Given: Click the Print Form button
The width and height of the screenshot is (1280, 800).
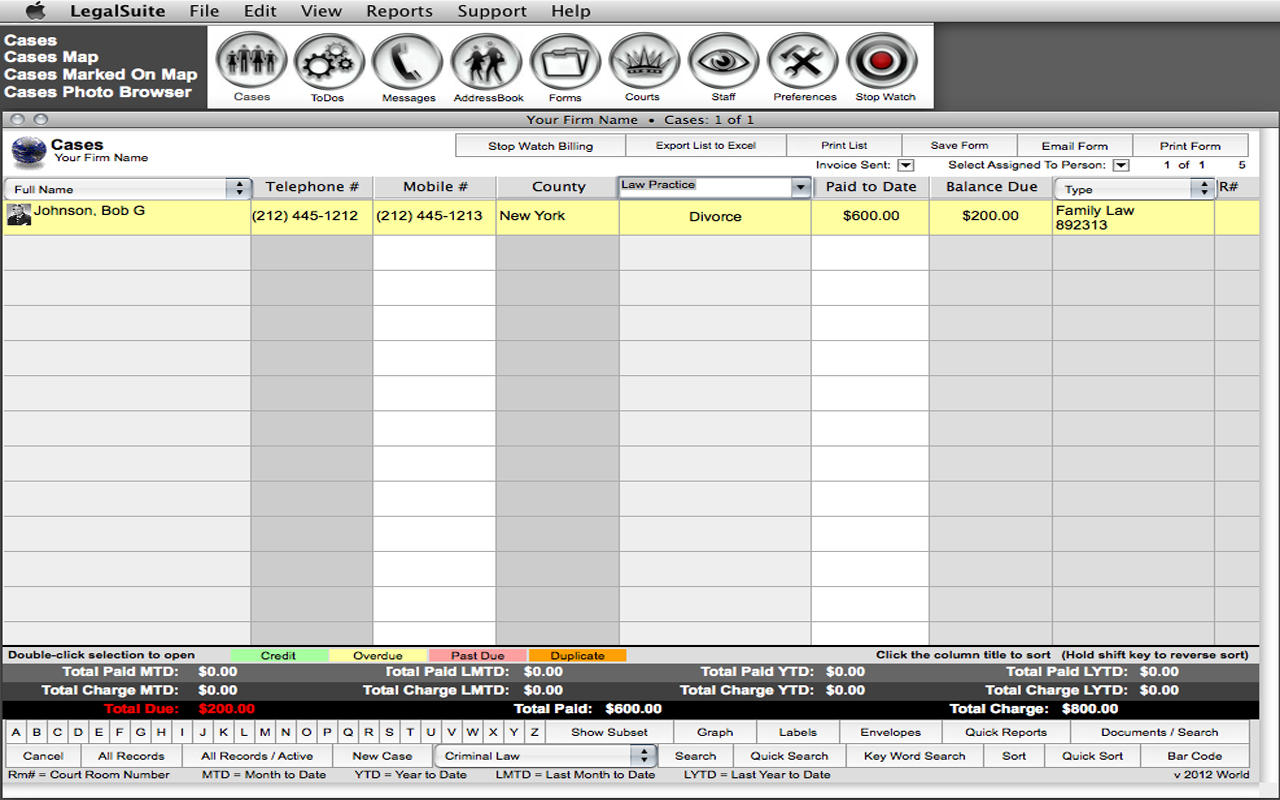Looking at the screenshot, I should (x=1190, y=146).
